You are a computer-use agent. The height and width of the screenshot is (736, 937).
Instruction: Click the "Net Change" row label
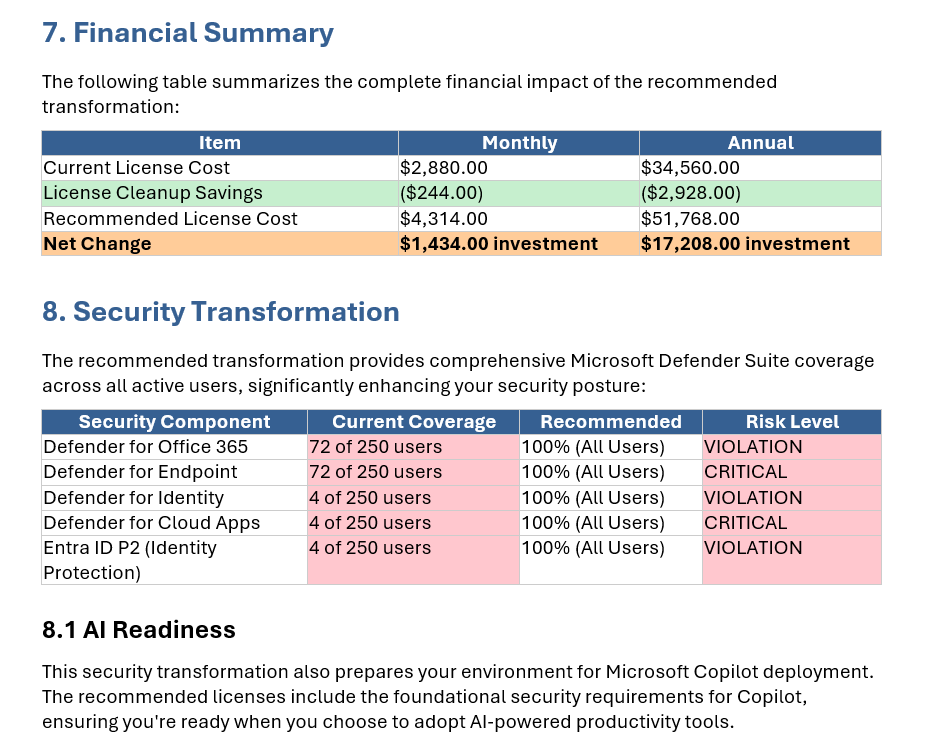click(85, 243)
